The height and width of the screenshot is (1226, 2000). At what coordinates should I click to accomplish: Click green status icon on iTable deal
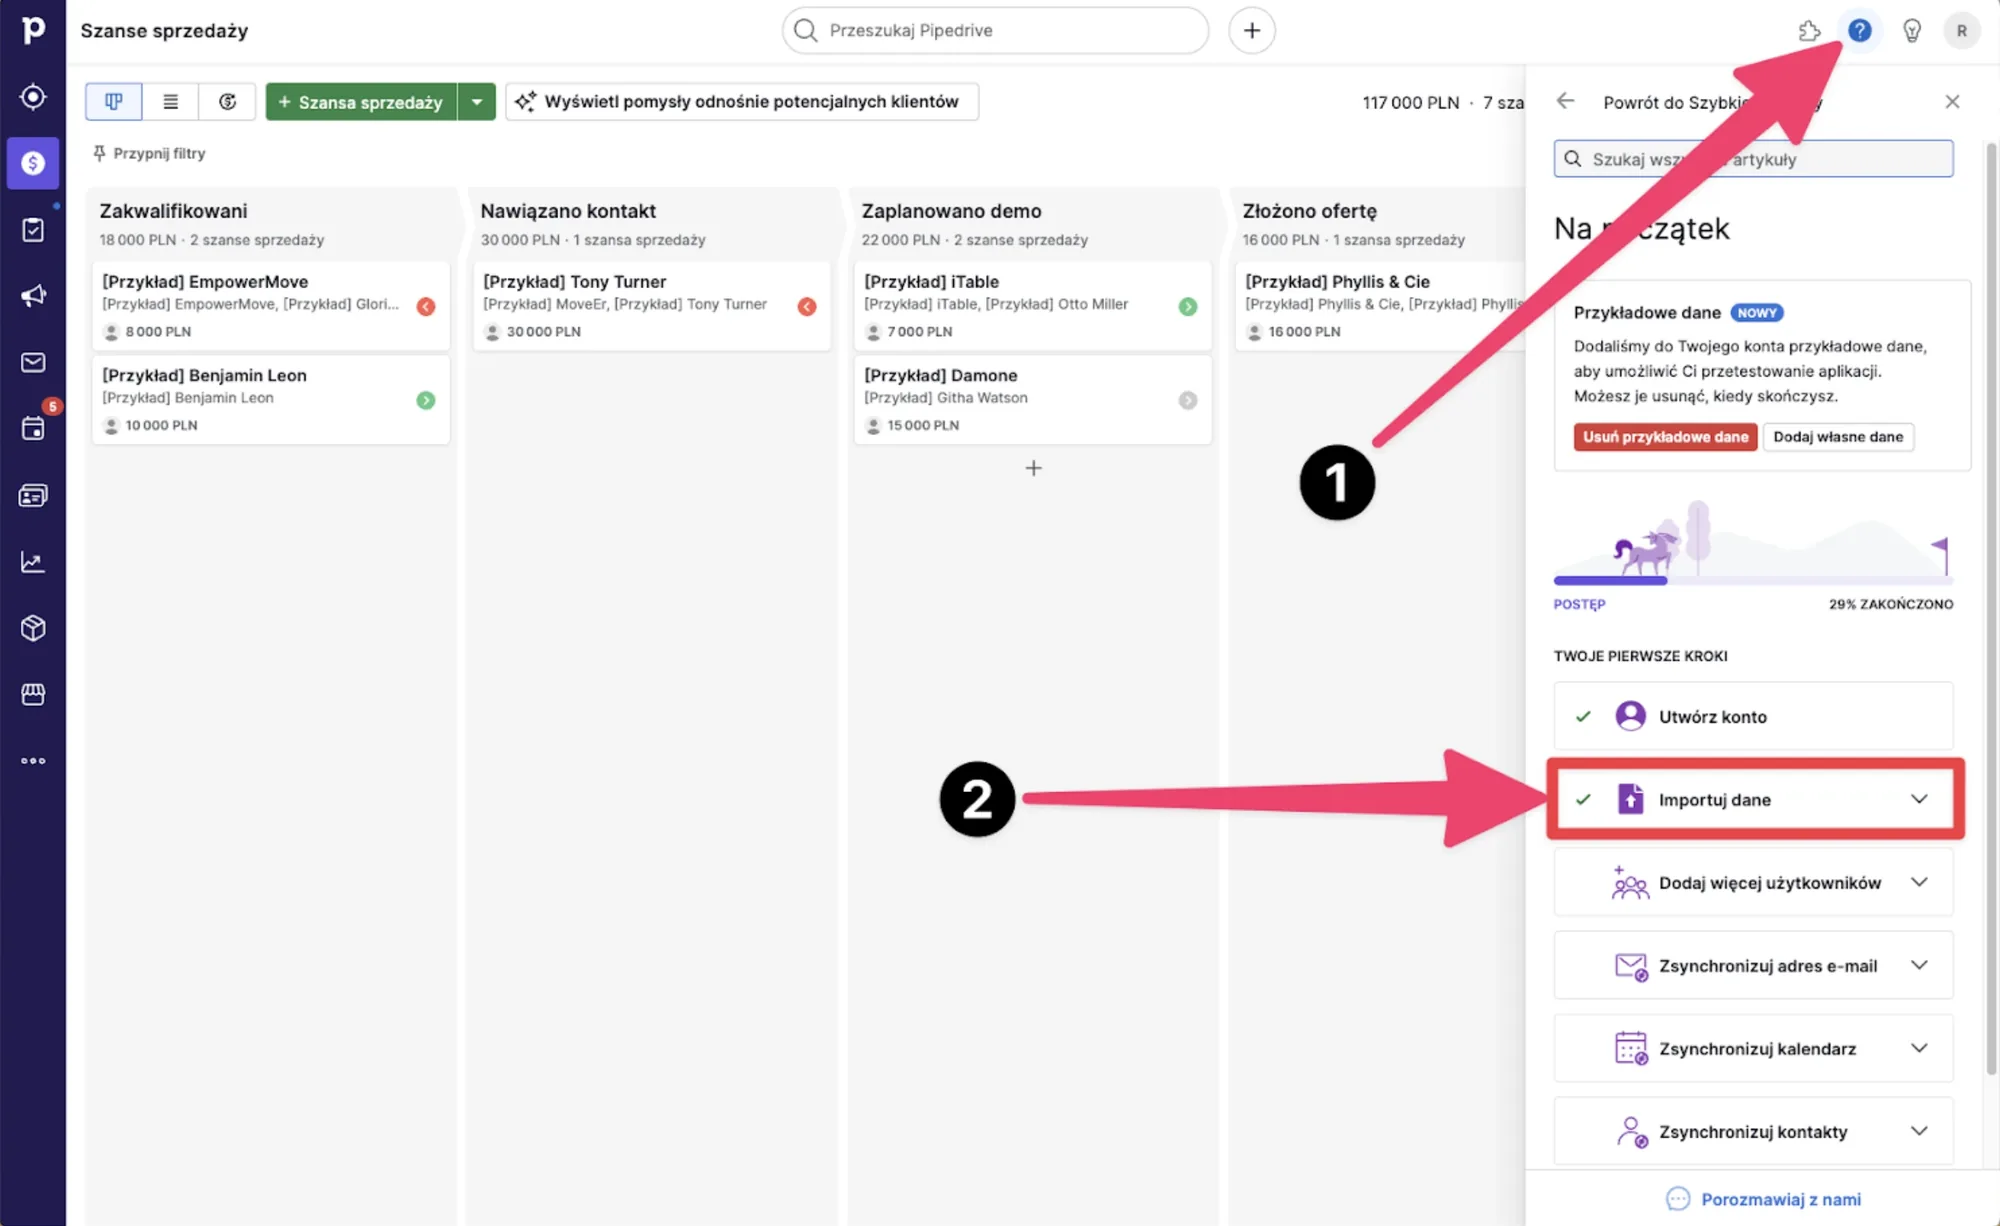tap(1188, 307)
